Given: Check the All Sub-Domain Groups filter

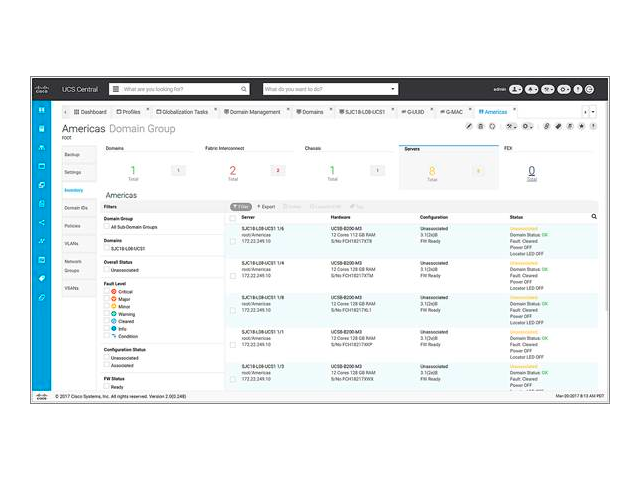Looking at the screenshot, I should pyautogui.click(x=107, y=227).
